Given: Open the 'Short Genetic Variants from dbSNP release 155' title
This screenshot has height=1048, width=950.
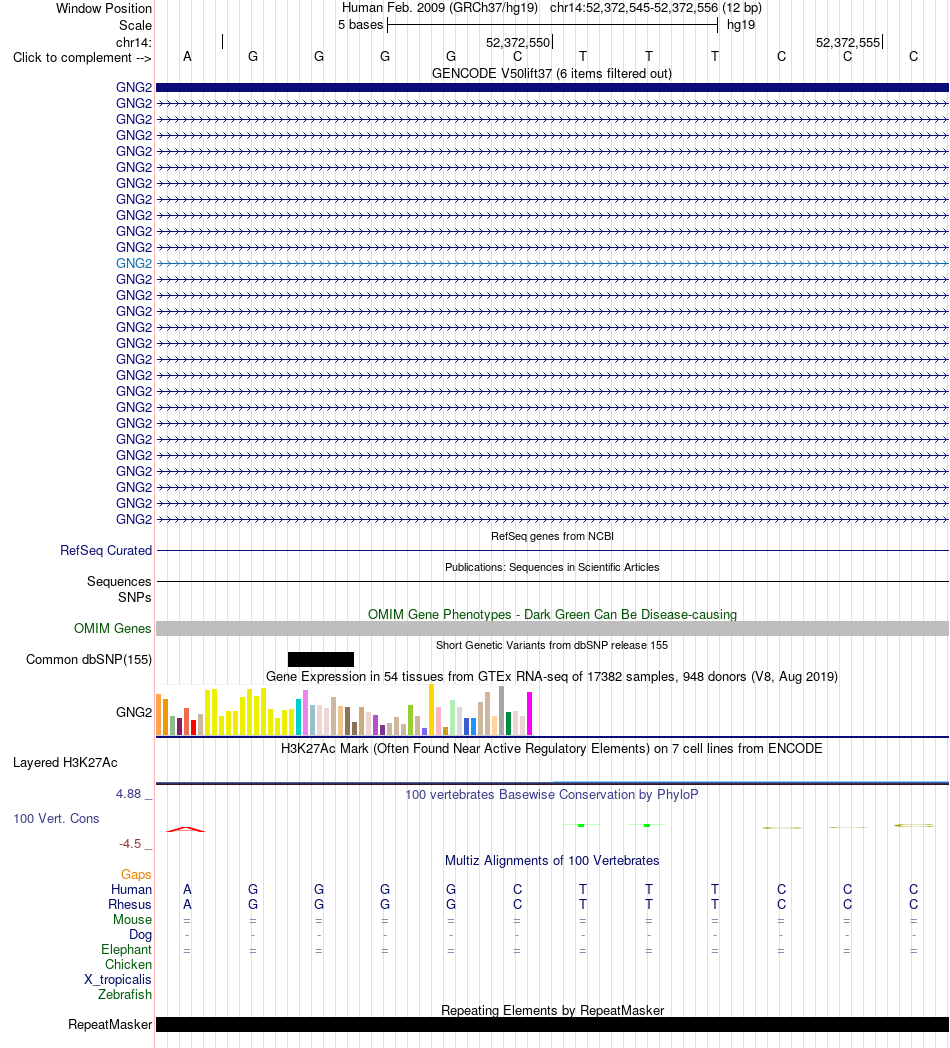Looking at the screenshot, I should pyautogui.click(x=552, y=645).
